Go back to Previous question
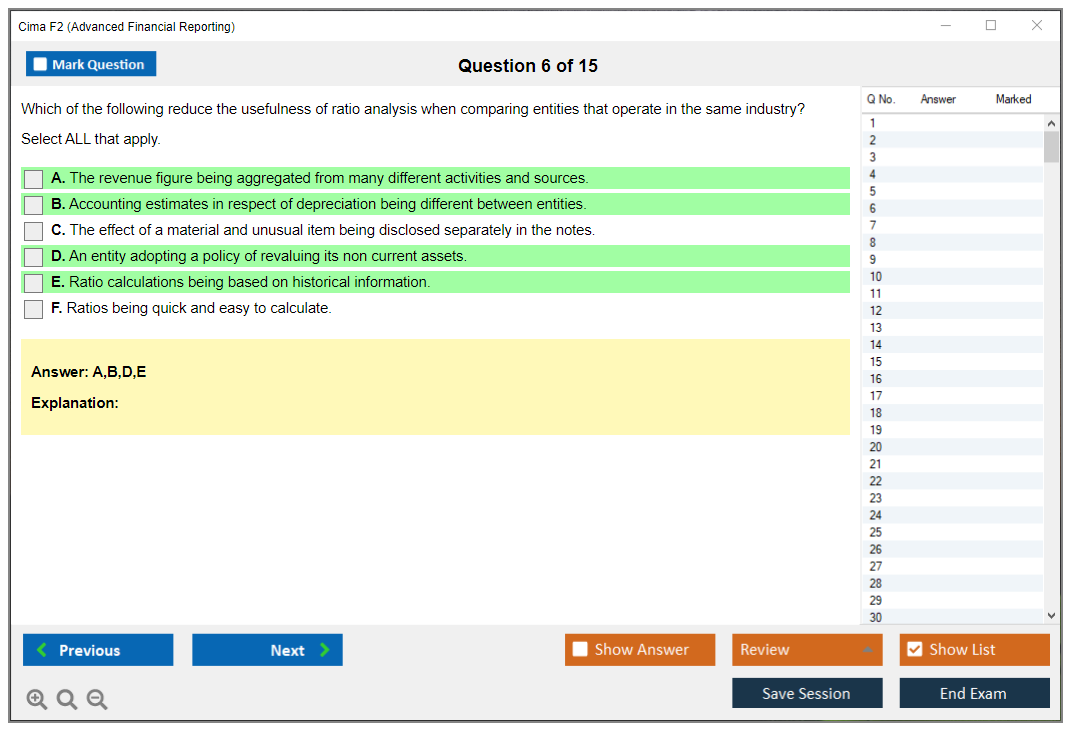Screen dimensions: 1075x735 coord(98,650)
